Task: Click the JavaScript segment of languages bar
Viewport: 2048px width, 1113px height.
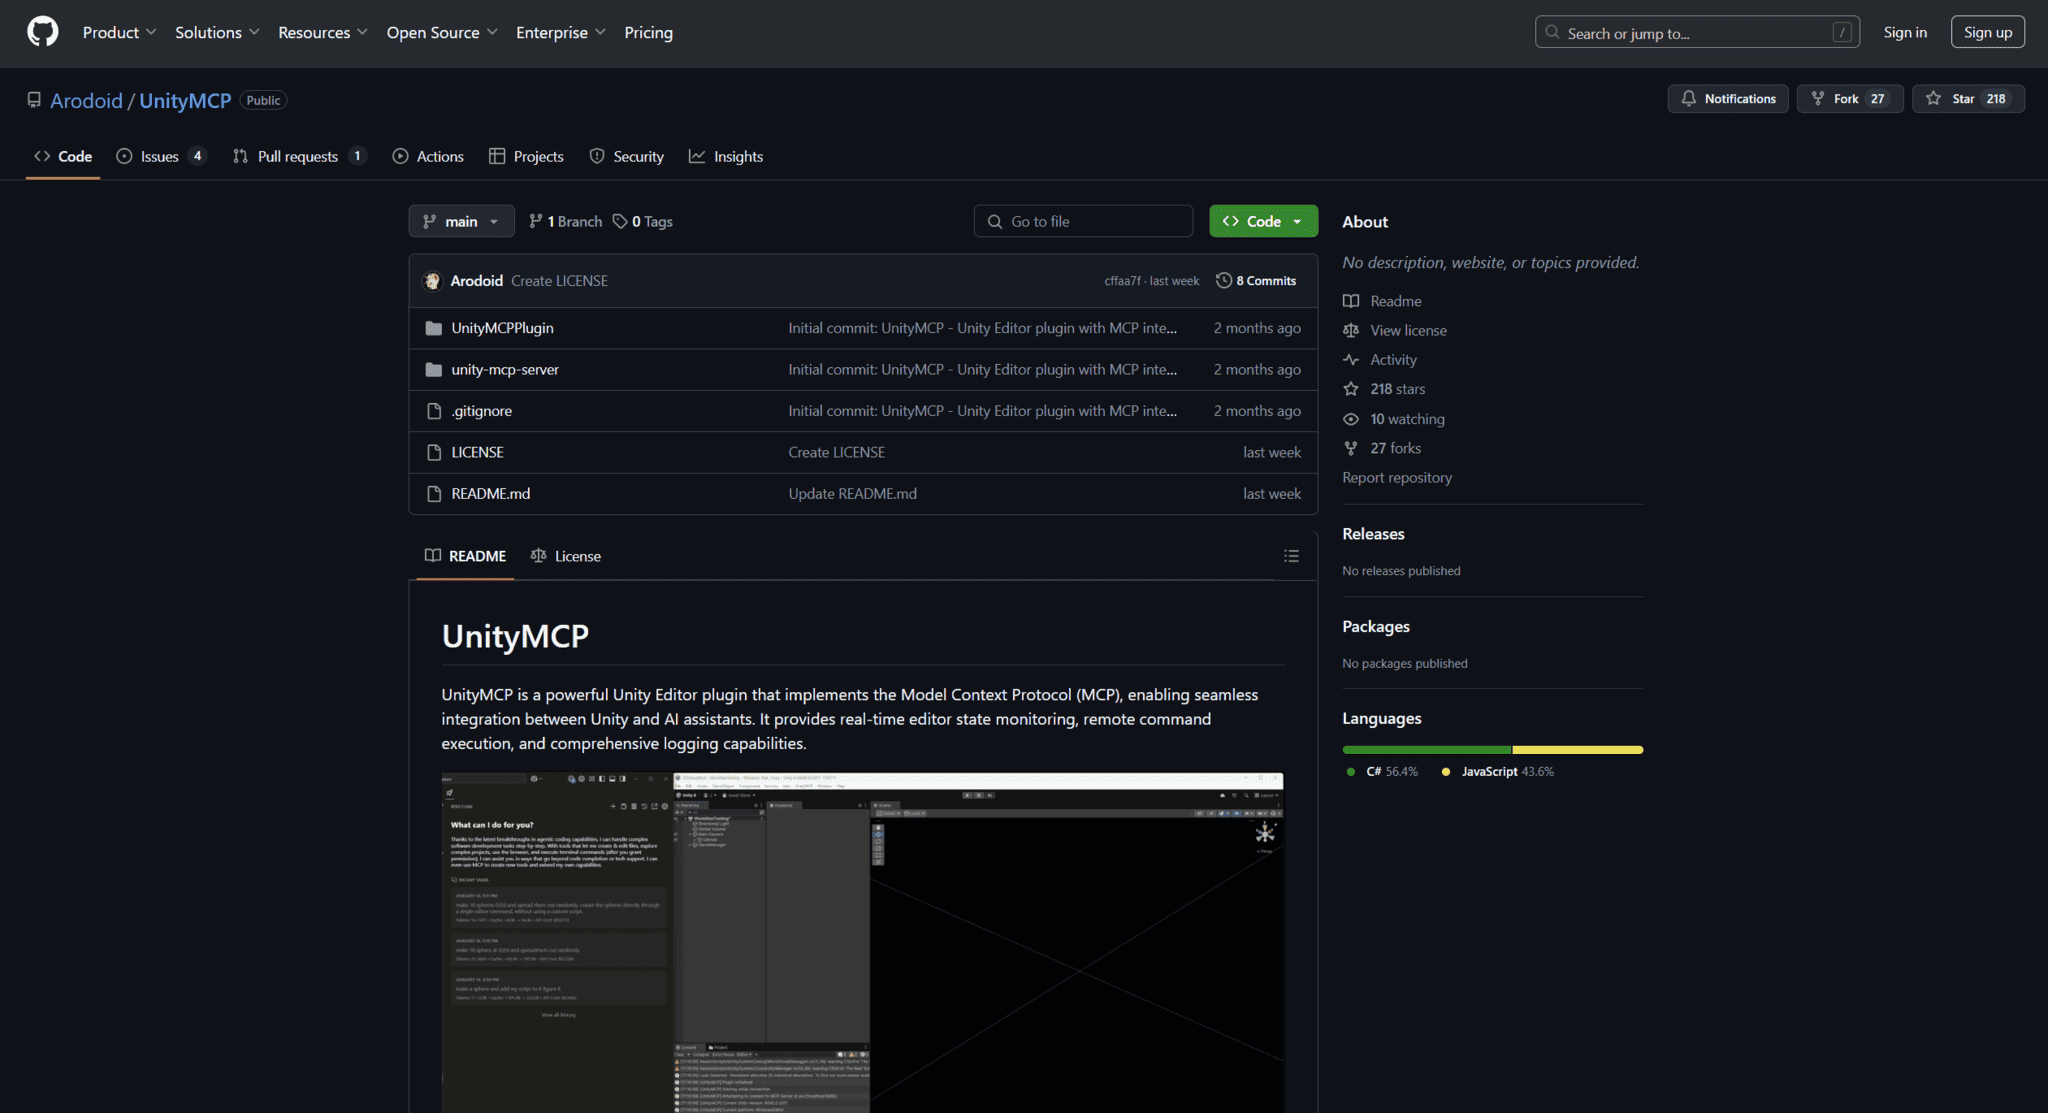Action: pyautogui.click(x=1578, y=750)
